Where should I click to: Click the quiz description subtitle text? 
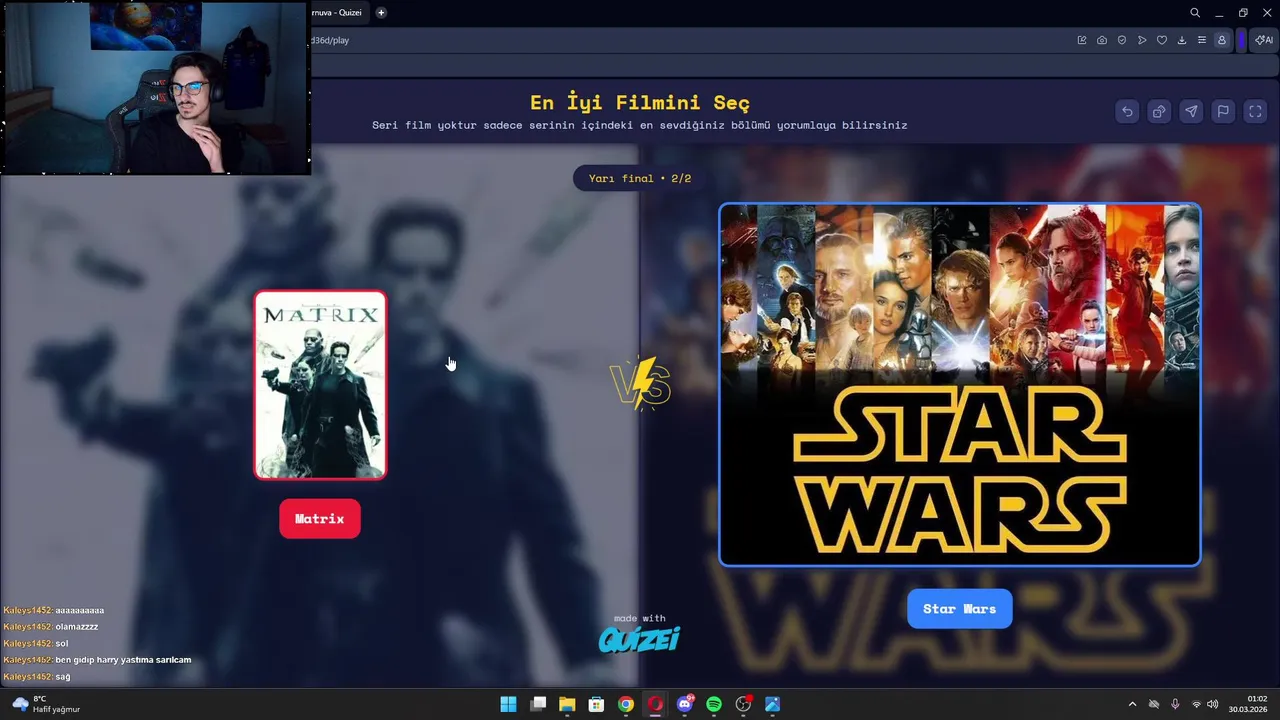(640, 125)
